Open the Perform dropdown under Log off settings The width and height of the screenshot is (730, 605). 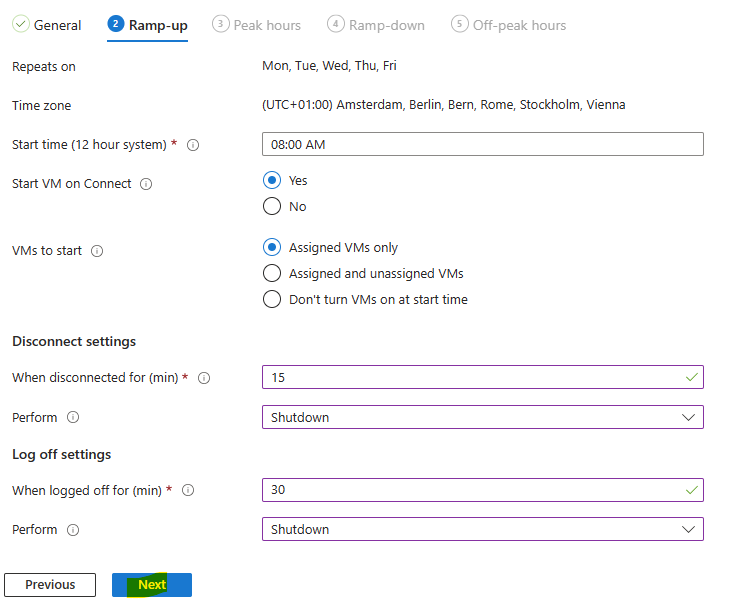click(483, 529)
